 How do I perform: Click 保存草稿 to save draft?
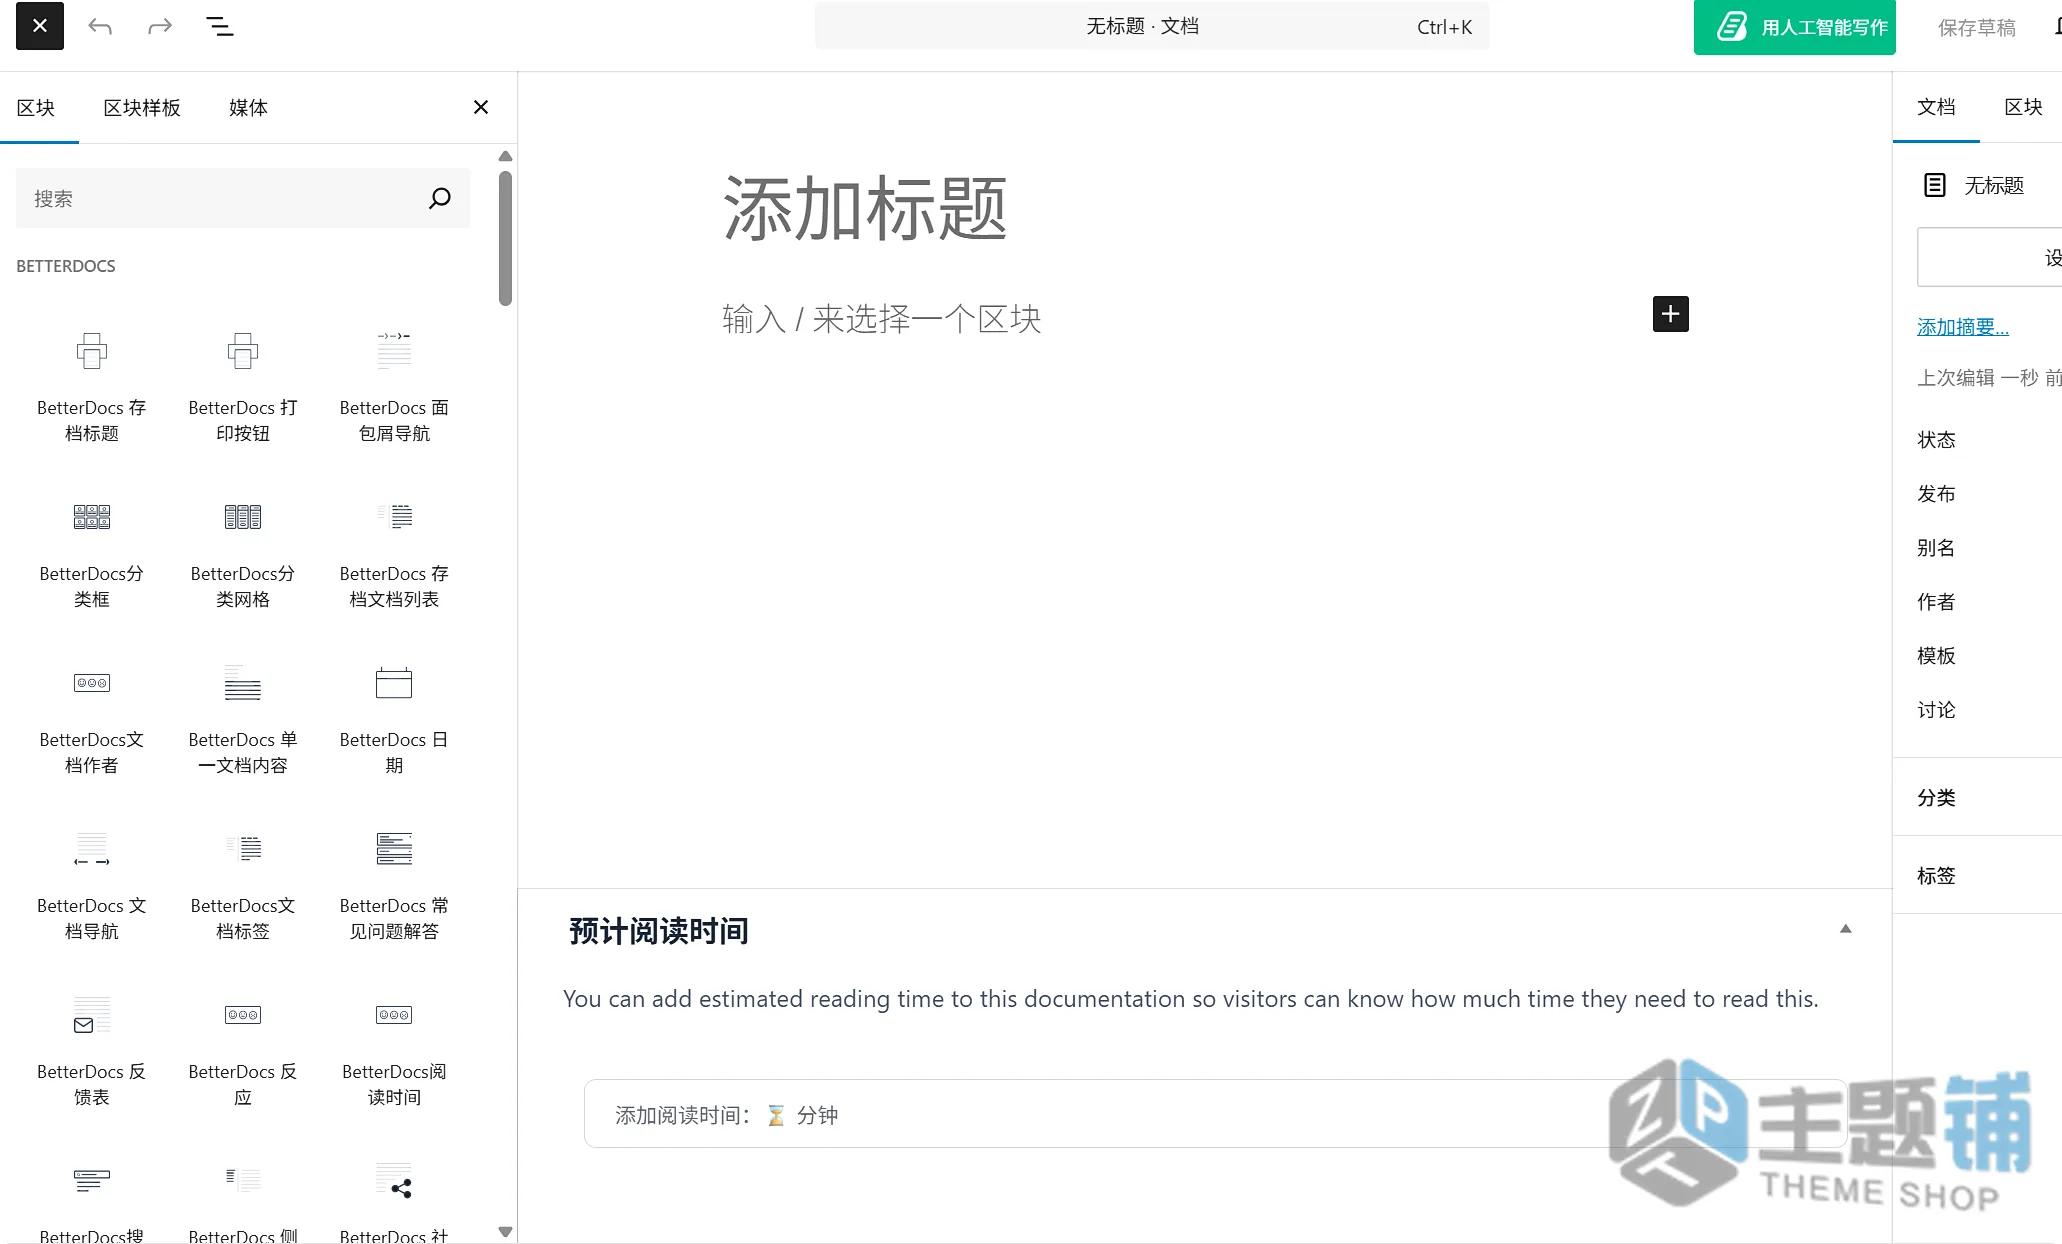tap(1977, 27)
